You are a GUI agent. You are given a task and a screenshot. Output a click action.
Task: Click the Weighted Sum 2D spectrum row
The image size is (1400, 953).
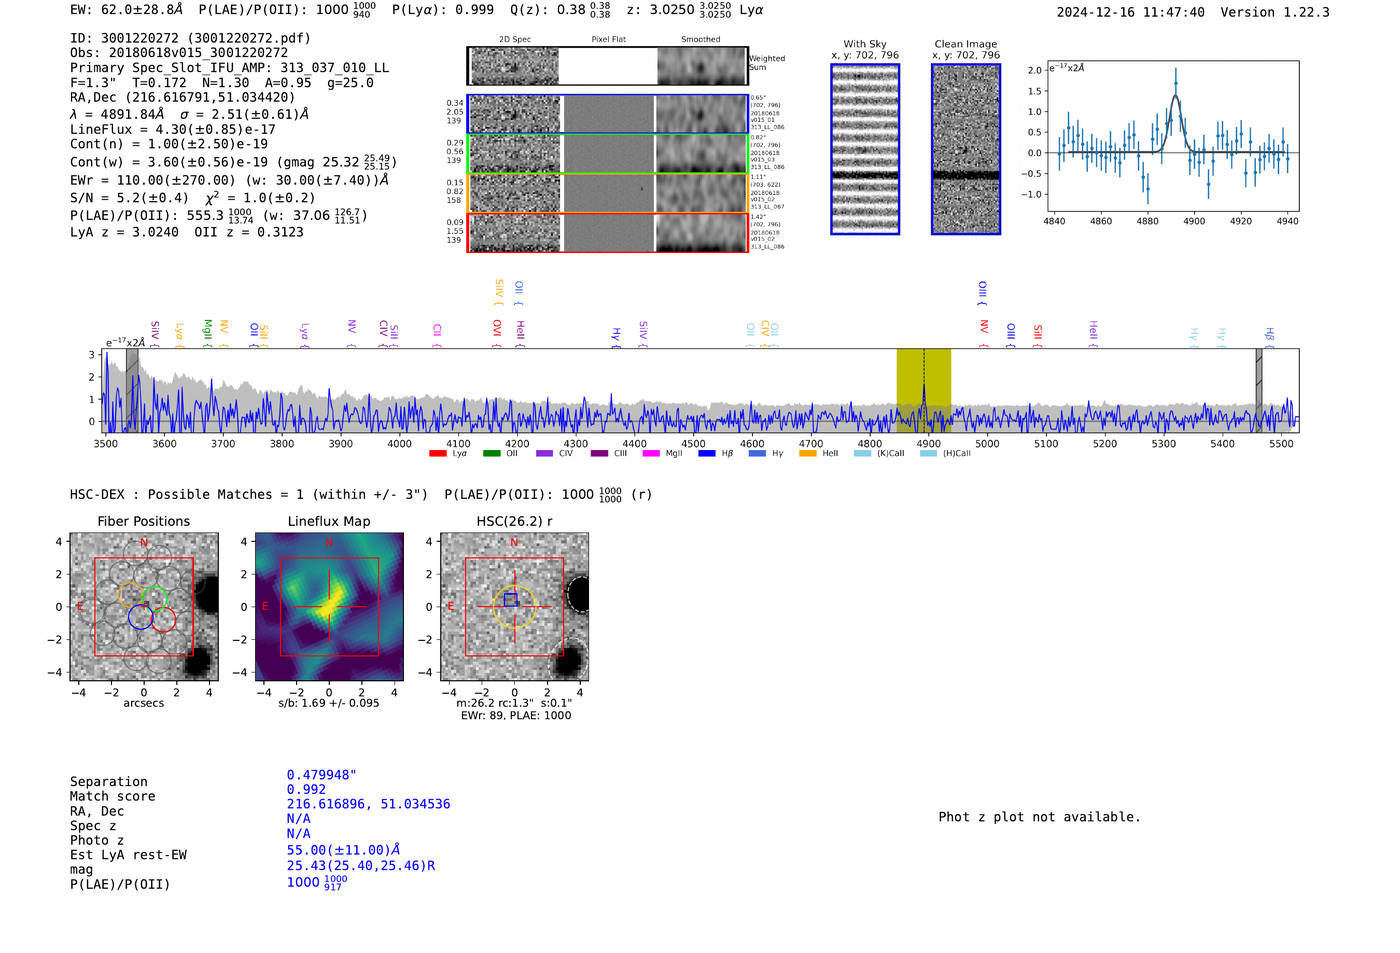[608, 66]
